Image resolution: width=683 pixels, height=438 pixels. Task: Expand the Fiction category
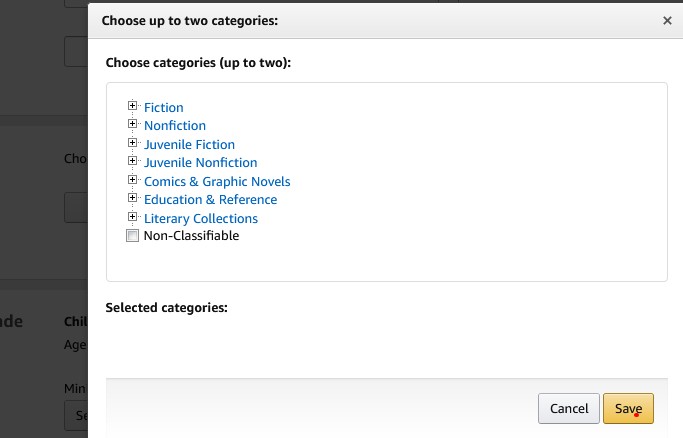(132, 106)
